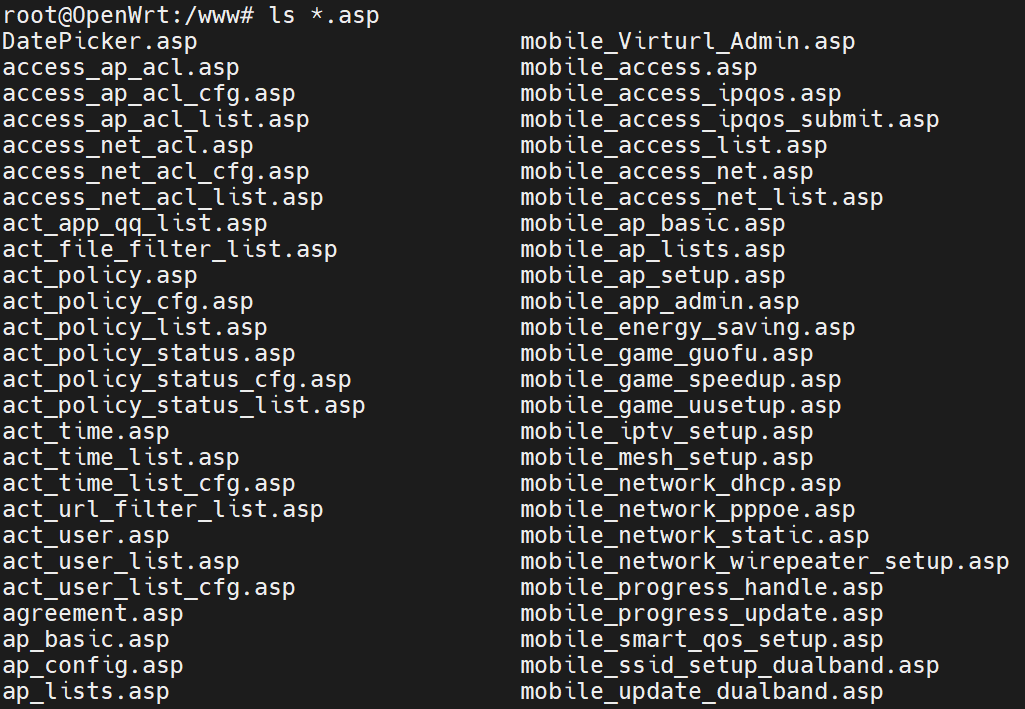Image resolution: width=1025 pixels, height=709 pixels.
Task: Click the command prompt line ls *.asp
Action: pos(191,15)
